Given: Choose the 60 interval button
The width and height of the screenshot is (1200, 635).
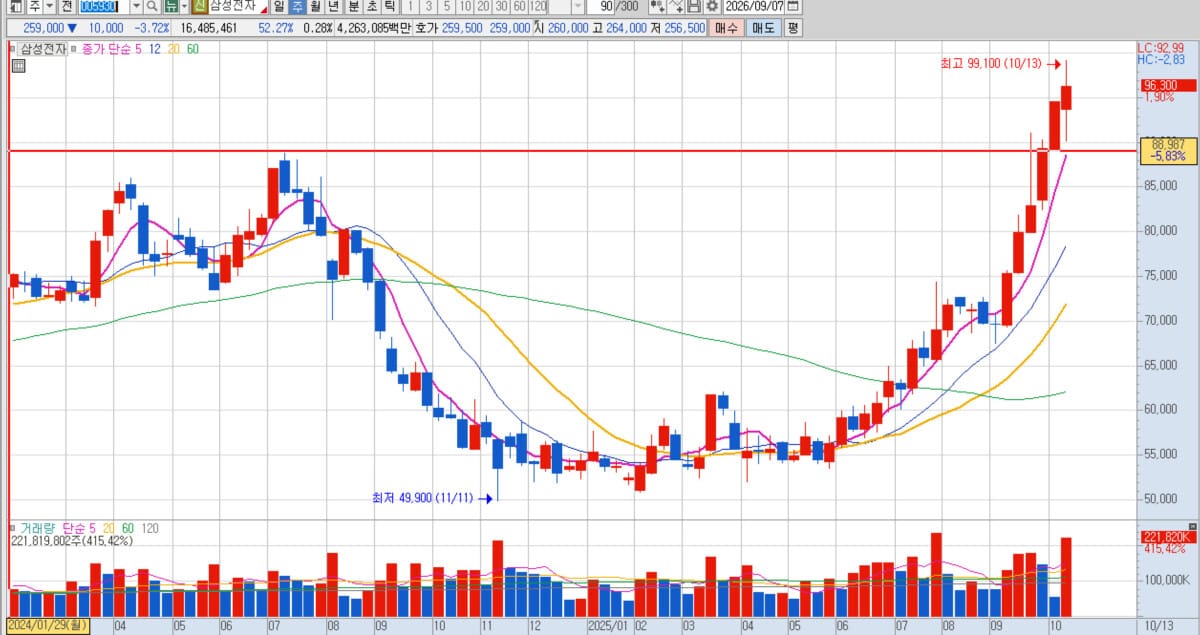Looking at the screenshot, I should click(520, 7).
